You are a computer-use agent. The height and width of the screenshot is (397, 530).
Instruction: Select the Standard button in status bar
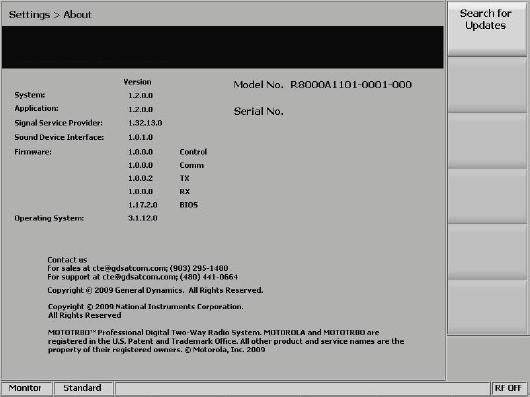click(83, 388)
